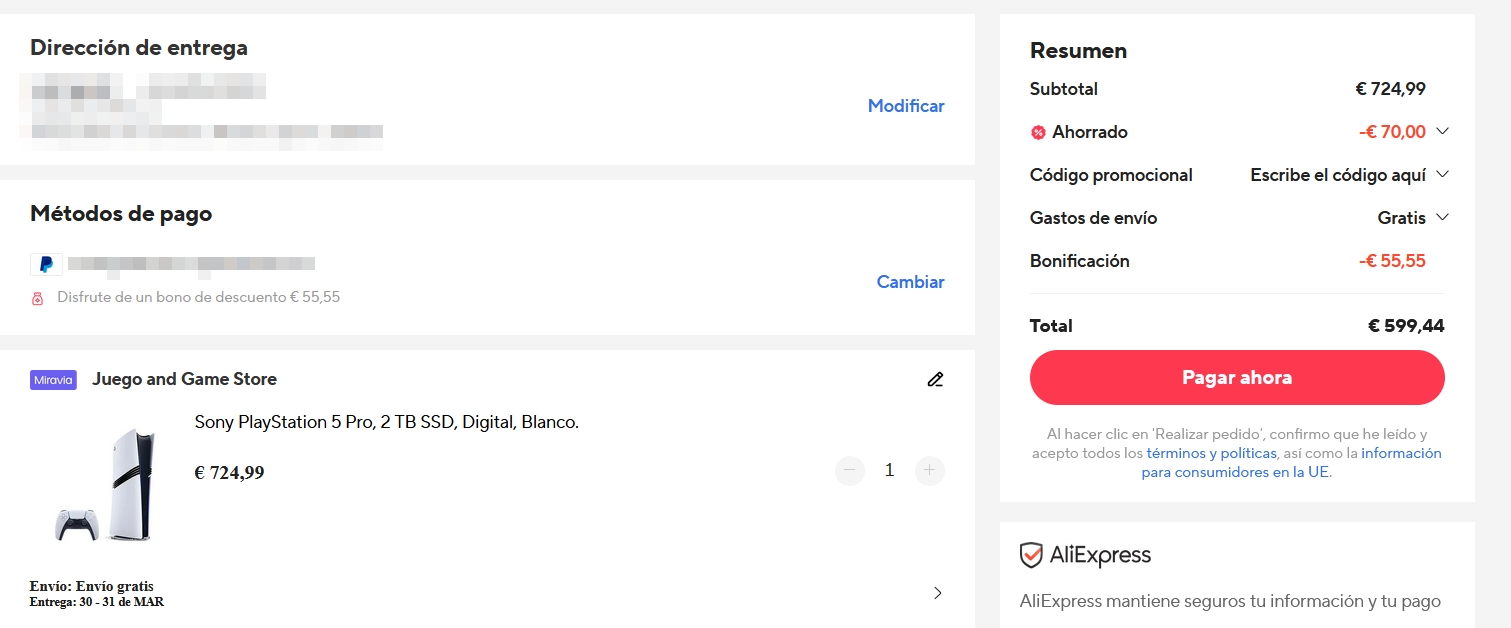Click the quantity value 1
Viewport: 1511px width, 628px height.
890,470
